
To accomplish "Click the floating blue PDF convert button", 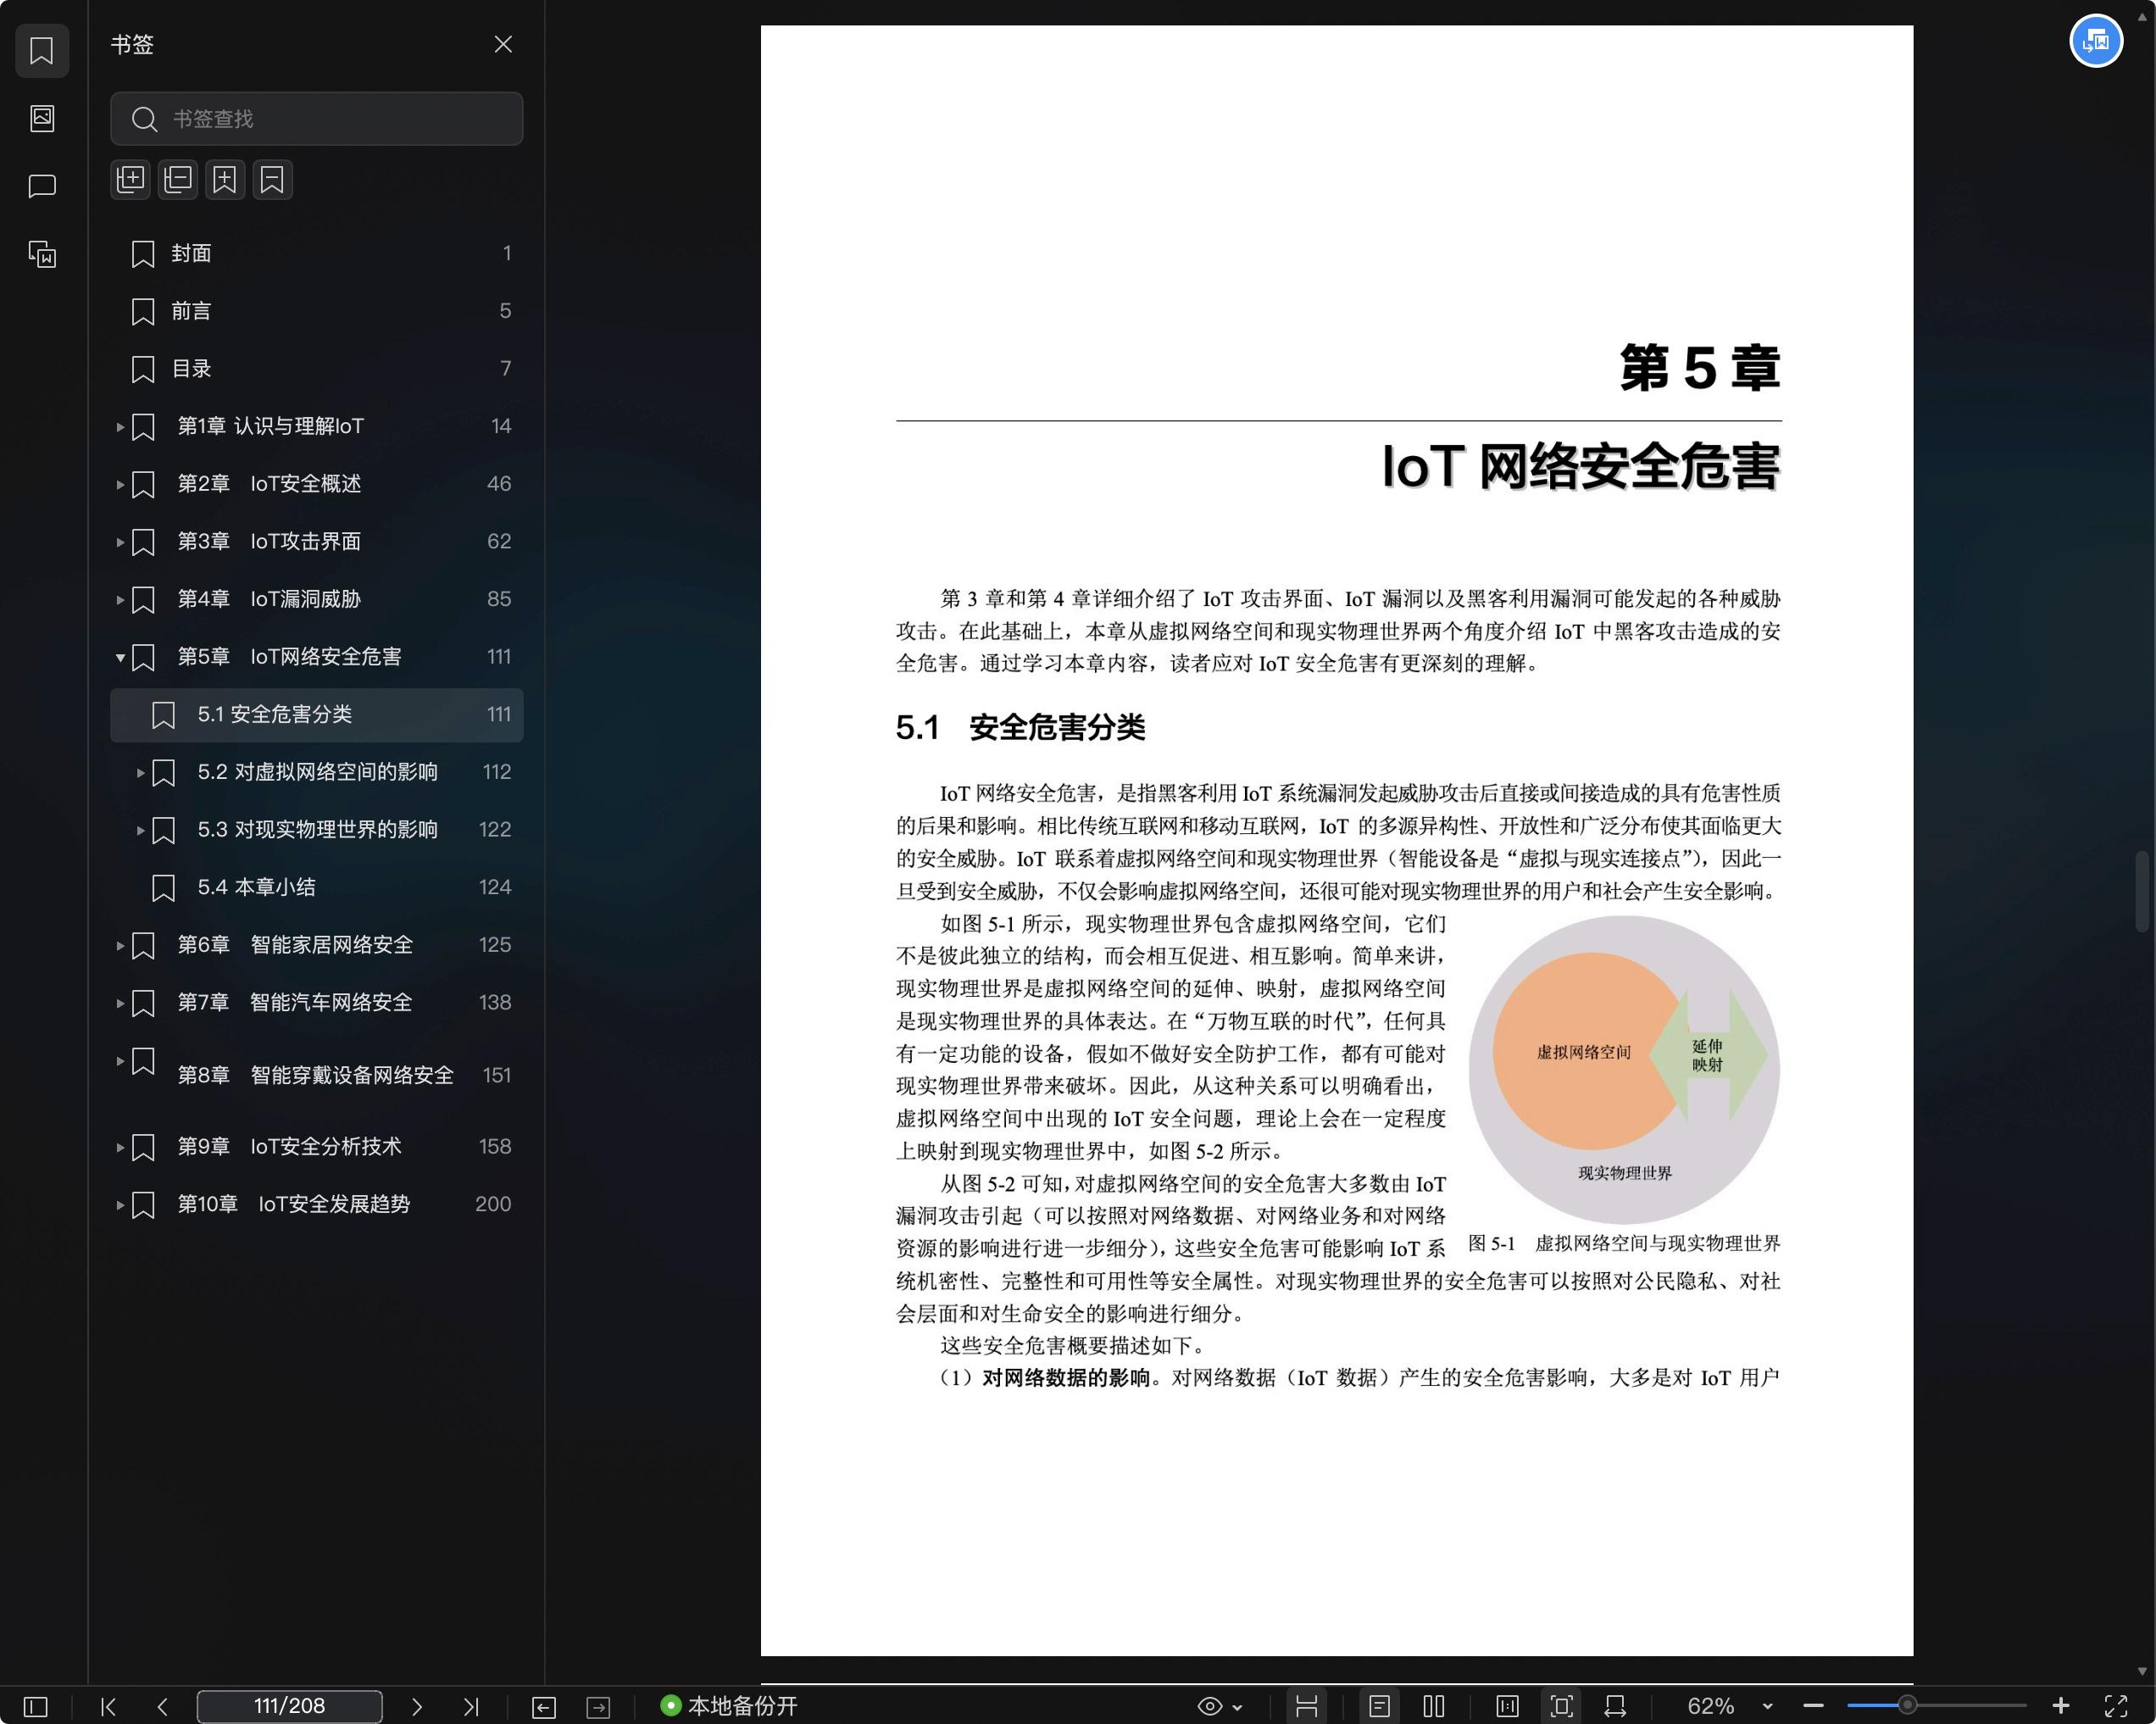I will point(2096,42).
